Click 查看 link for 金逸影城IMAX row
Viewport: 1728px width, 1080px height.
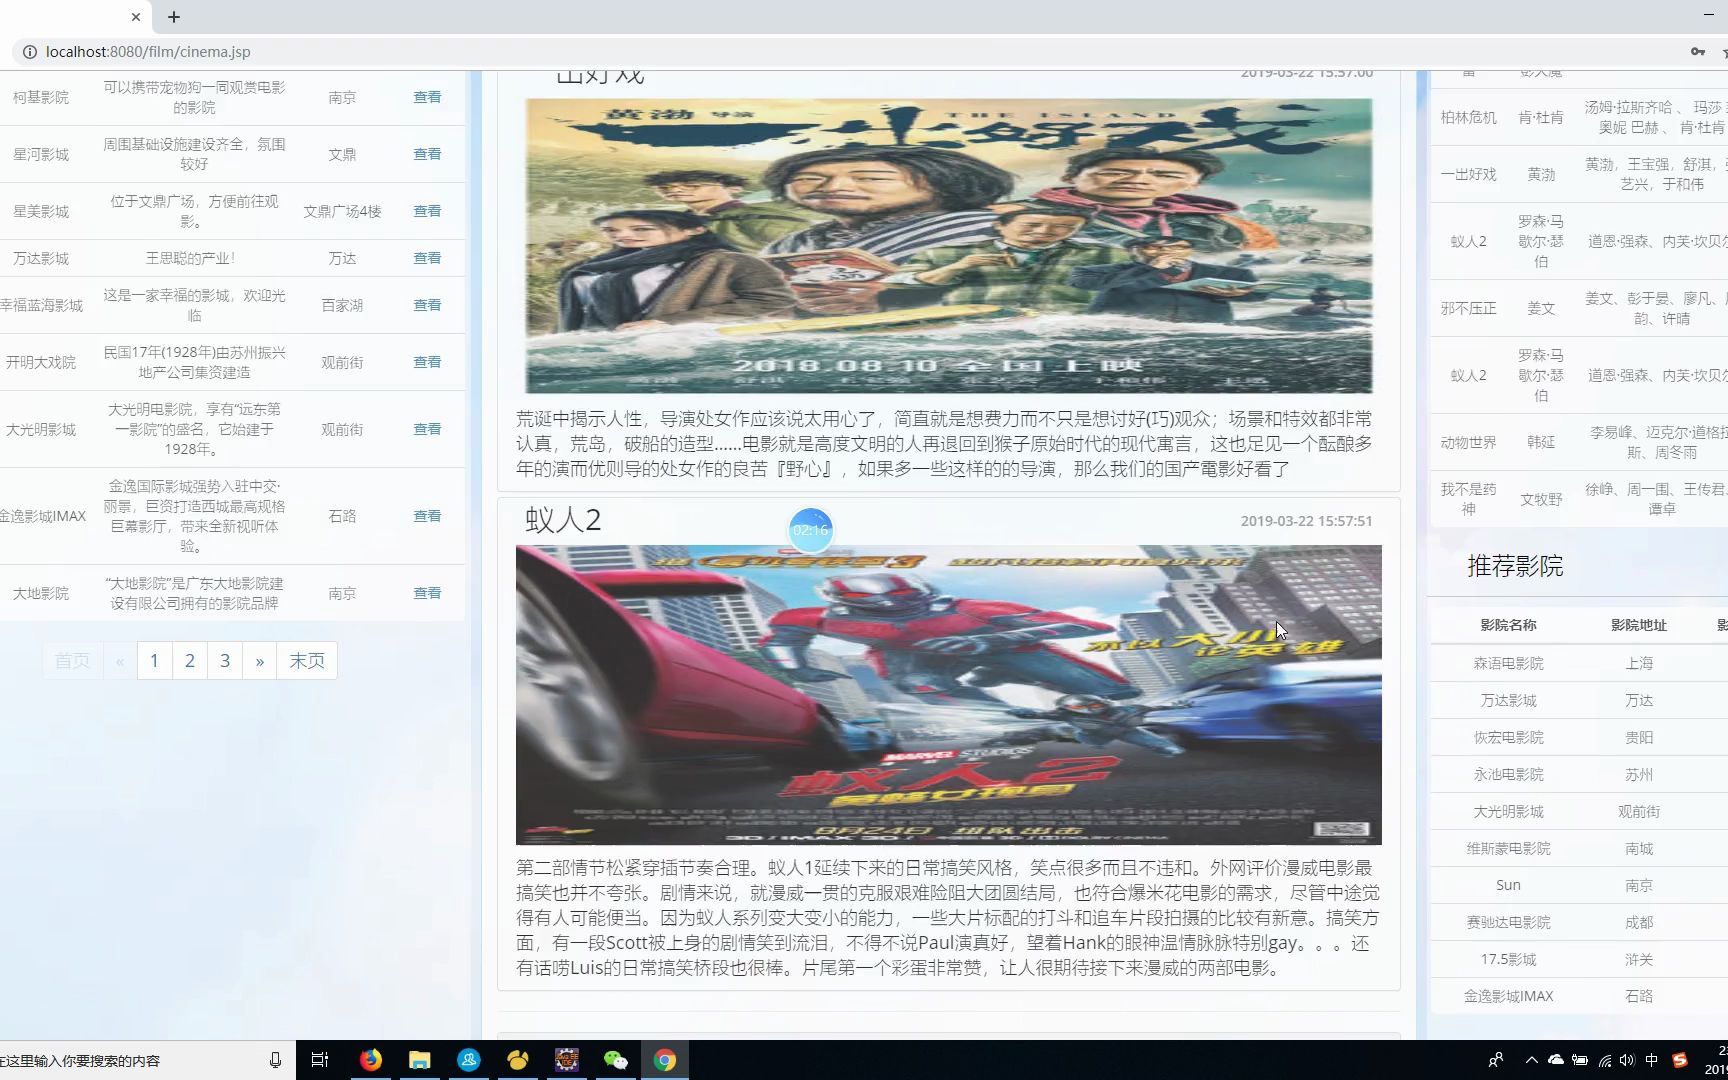[x=427, y=516]
